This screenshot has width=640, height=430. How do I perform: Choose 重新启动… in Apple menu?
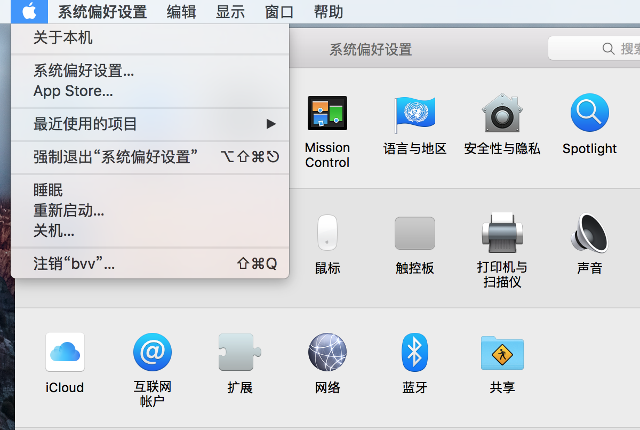click(150, 211)
